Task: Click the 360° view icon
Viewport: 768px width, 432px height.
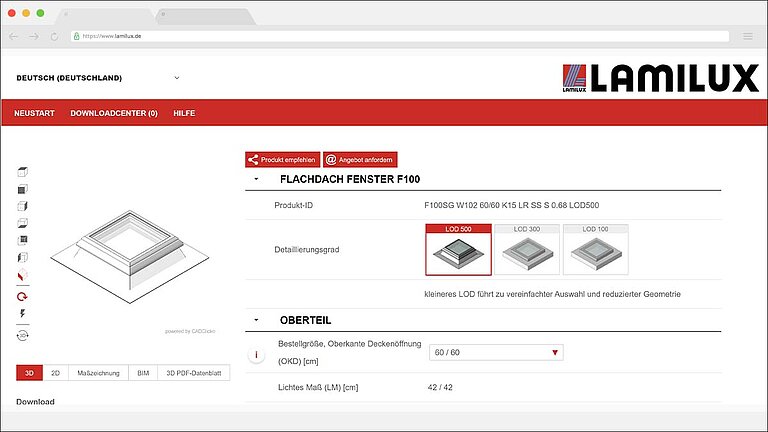Action: pyautogui.click(x=23, y=335)
